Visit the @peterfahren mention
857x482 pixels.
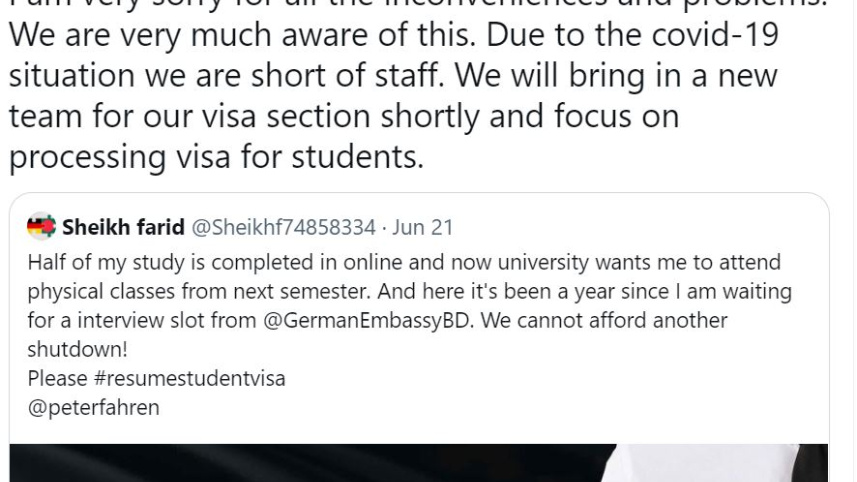93,407
